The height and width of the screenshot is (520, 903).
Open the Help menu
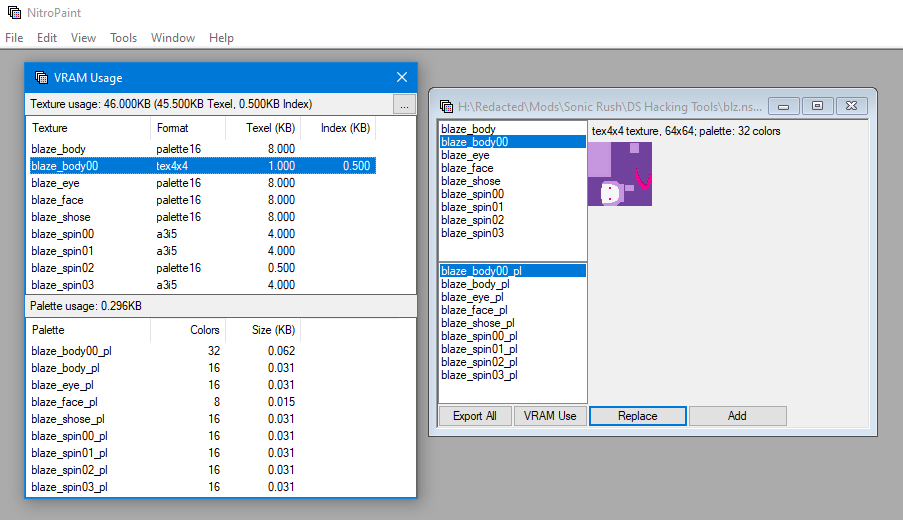(221, 38)
